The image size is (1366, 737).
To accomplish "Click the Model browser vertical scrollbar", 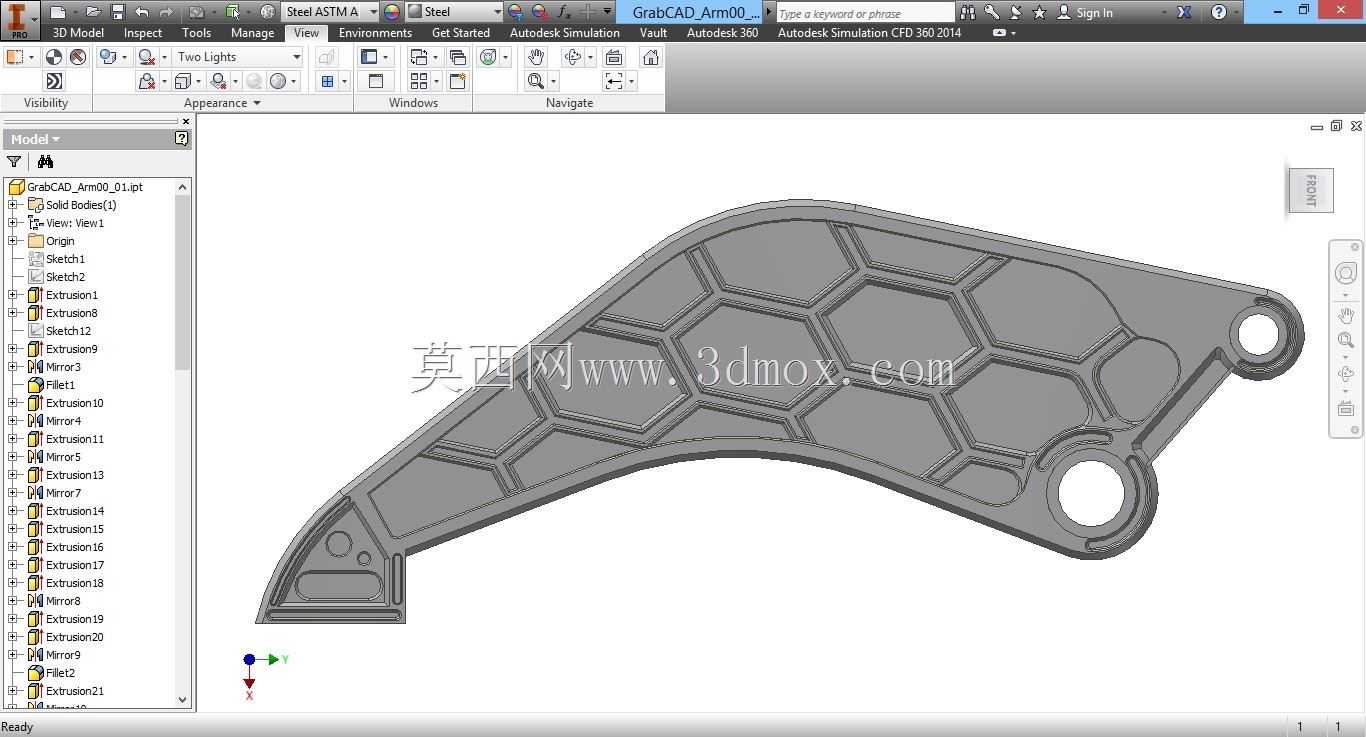I will tap(182, 283).
